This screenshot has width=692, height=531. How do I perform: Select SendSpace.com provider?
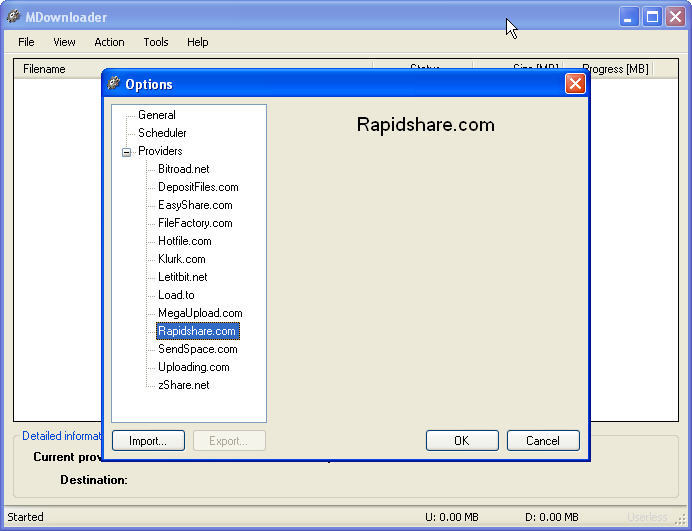click(197, 349)
